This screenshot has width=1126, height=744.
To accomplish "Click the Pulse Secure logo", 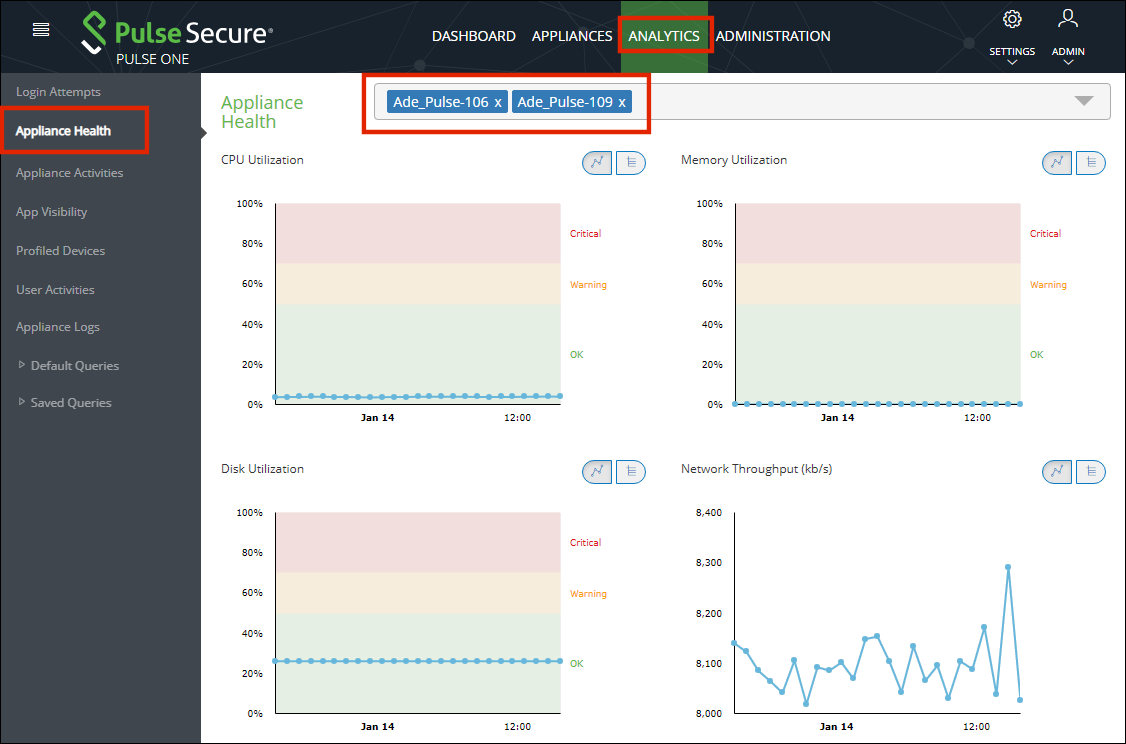I will pos(176,34).
